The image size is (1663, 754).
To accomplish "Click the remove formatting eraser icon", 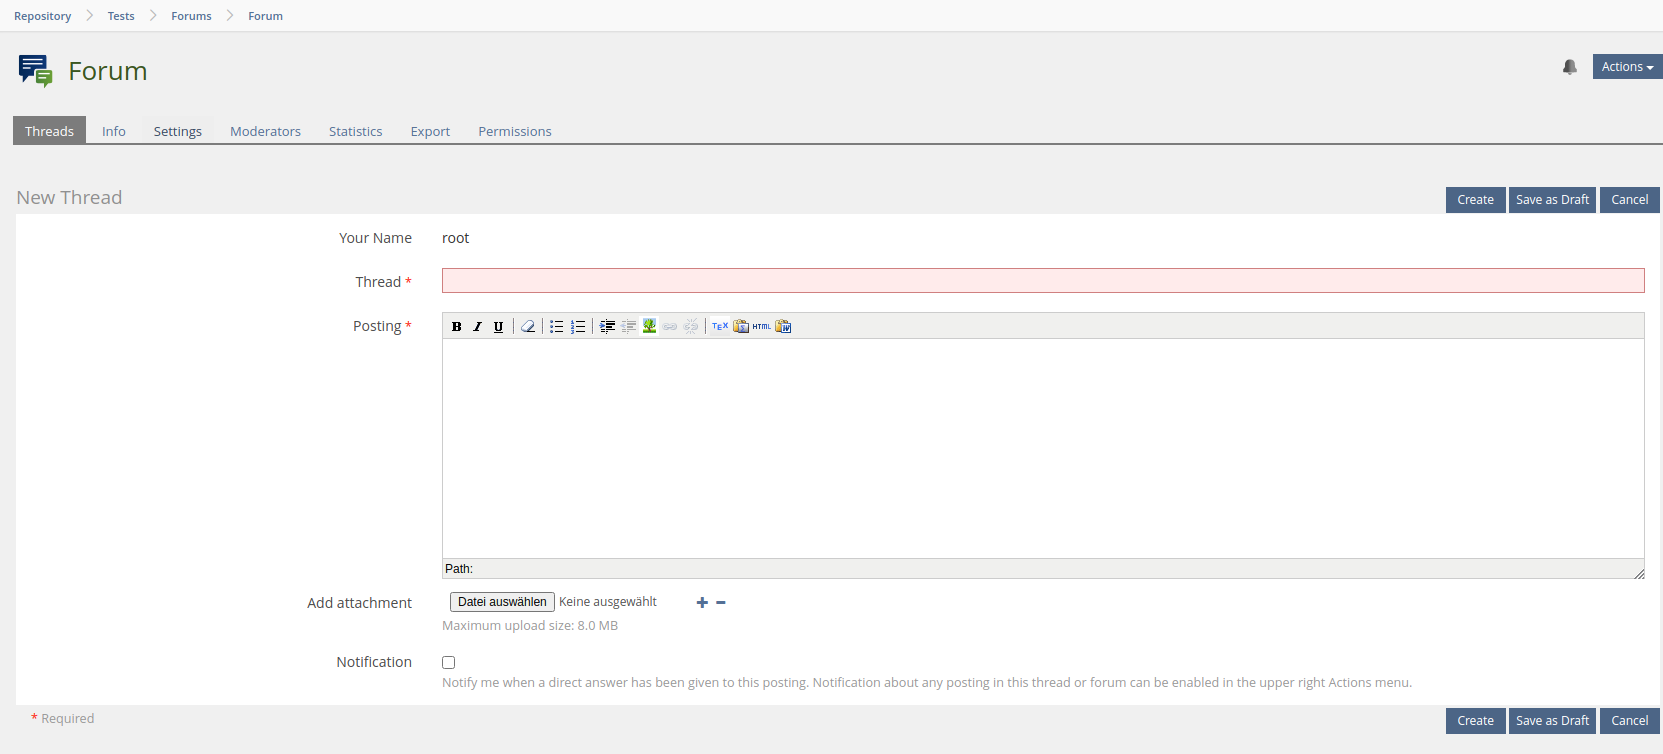I will pyautogui.click(x=528, y=327).
